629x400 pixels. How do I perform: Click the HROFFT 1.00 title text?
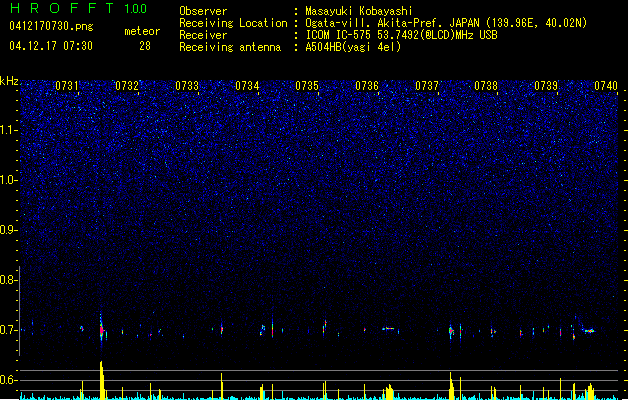click(79, 8)
